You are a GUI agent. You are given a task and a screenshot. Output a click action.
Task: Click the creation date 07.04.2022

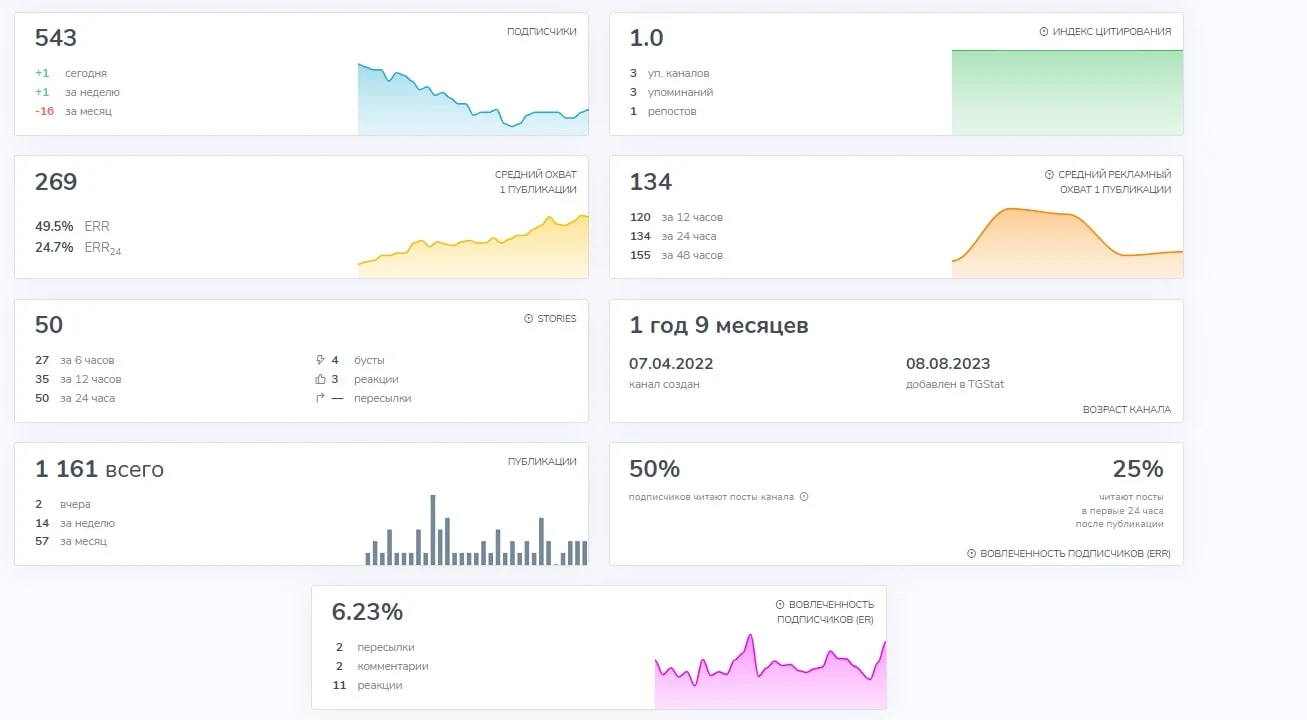[x=671, y=364]
